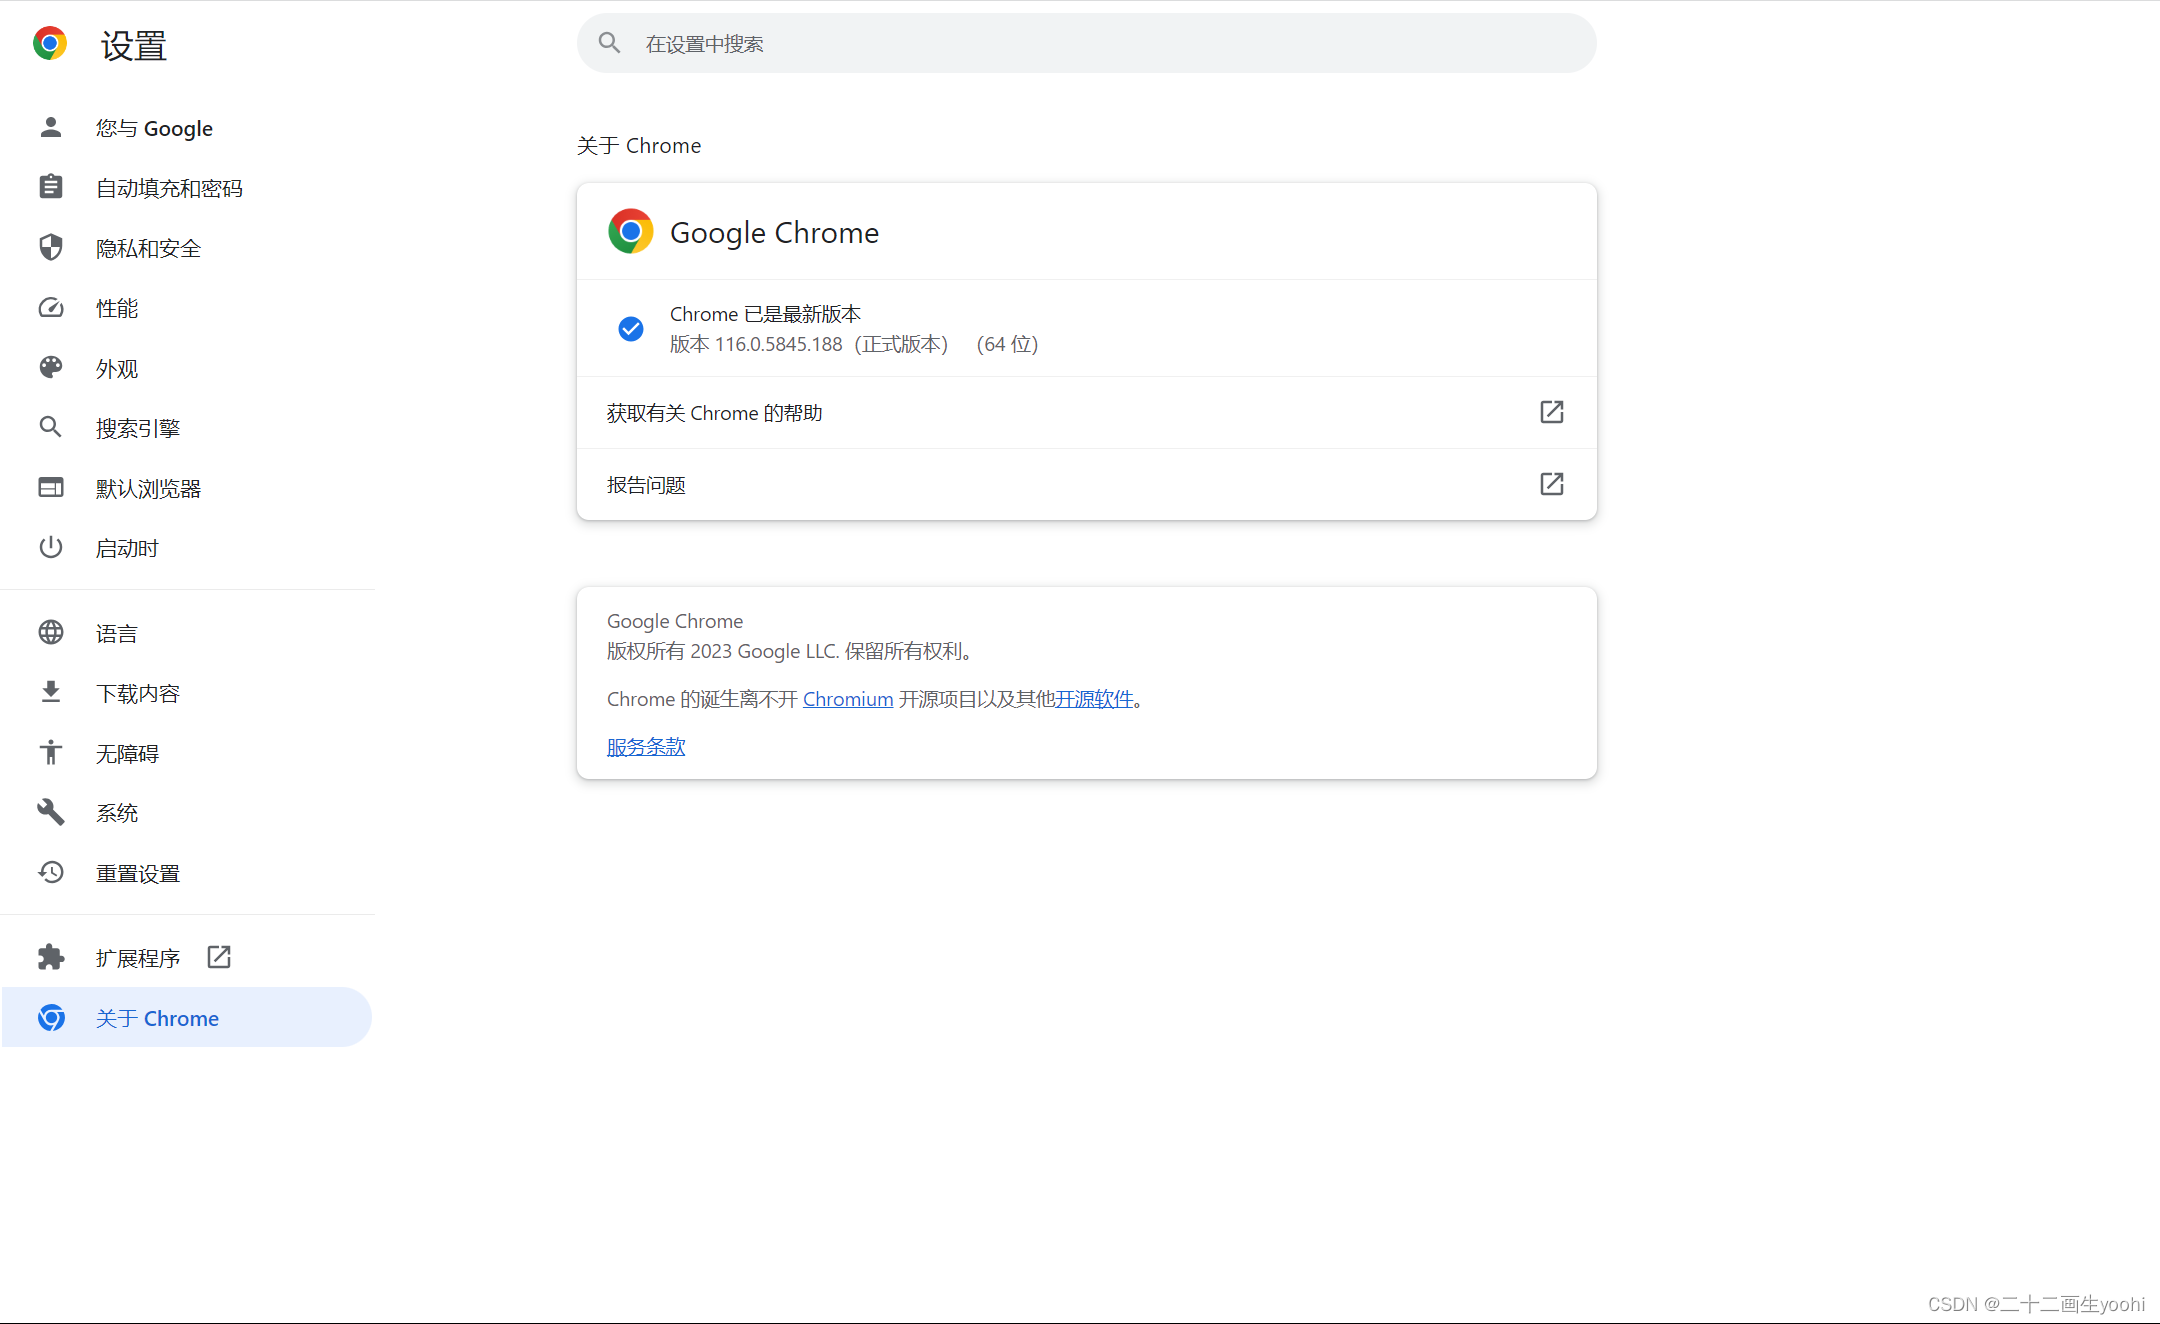Click the 设置 page title
The image size is (2160, 1324).
(x=134, y=45)
